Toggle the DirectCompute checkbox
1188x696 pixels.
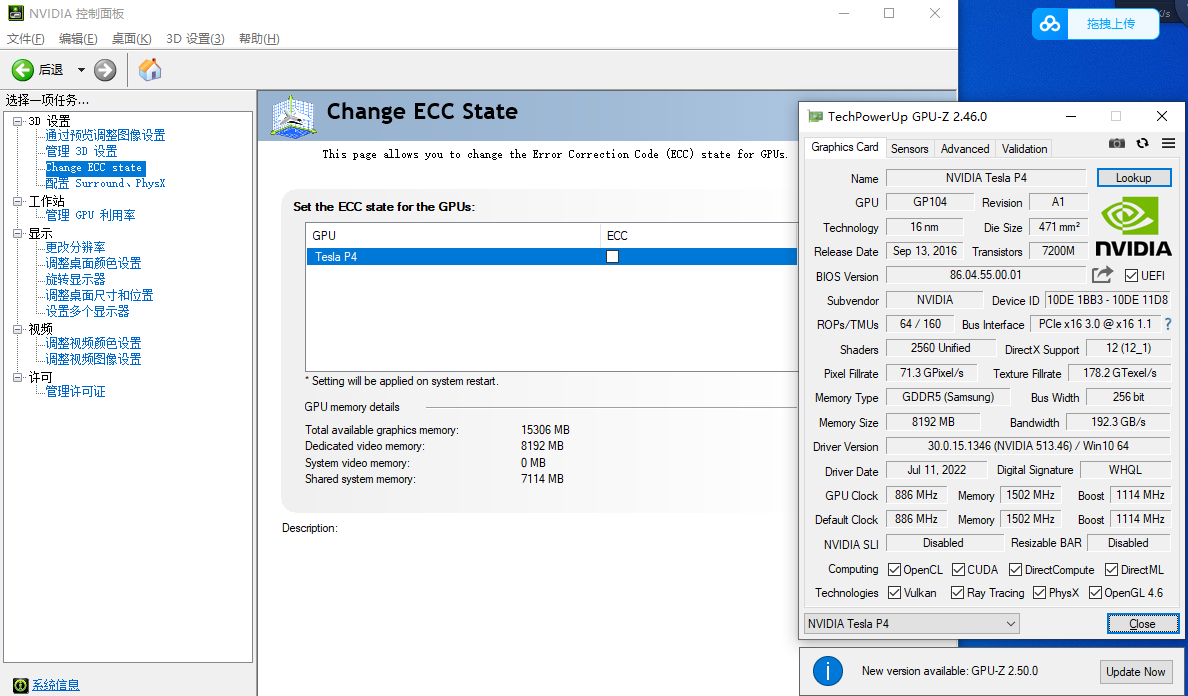1015,570
